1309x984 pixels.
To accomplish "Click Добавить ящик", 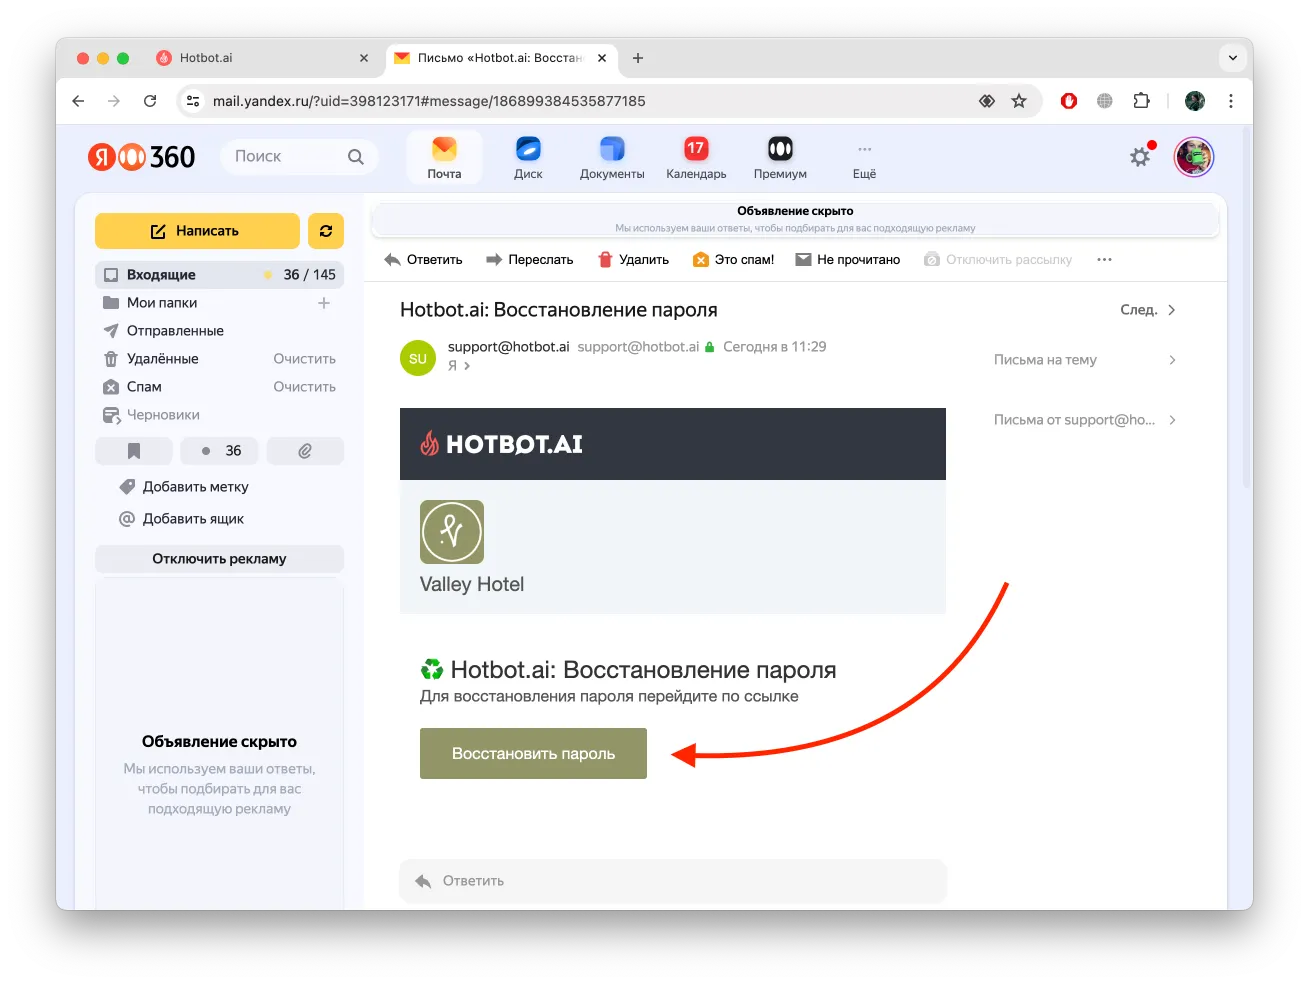I will [x=193, y=519].
